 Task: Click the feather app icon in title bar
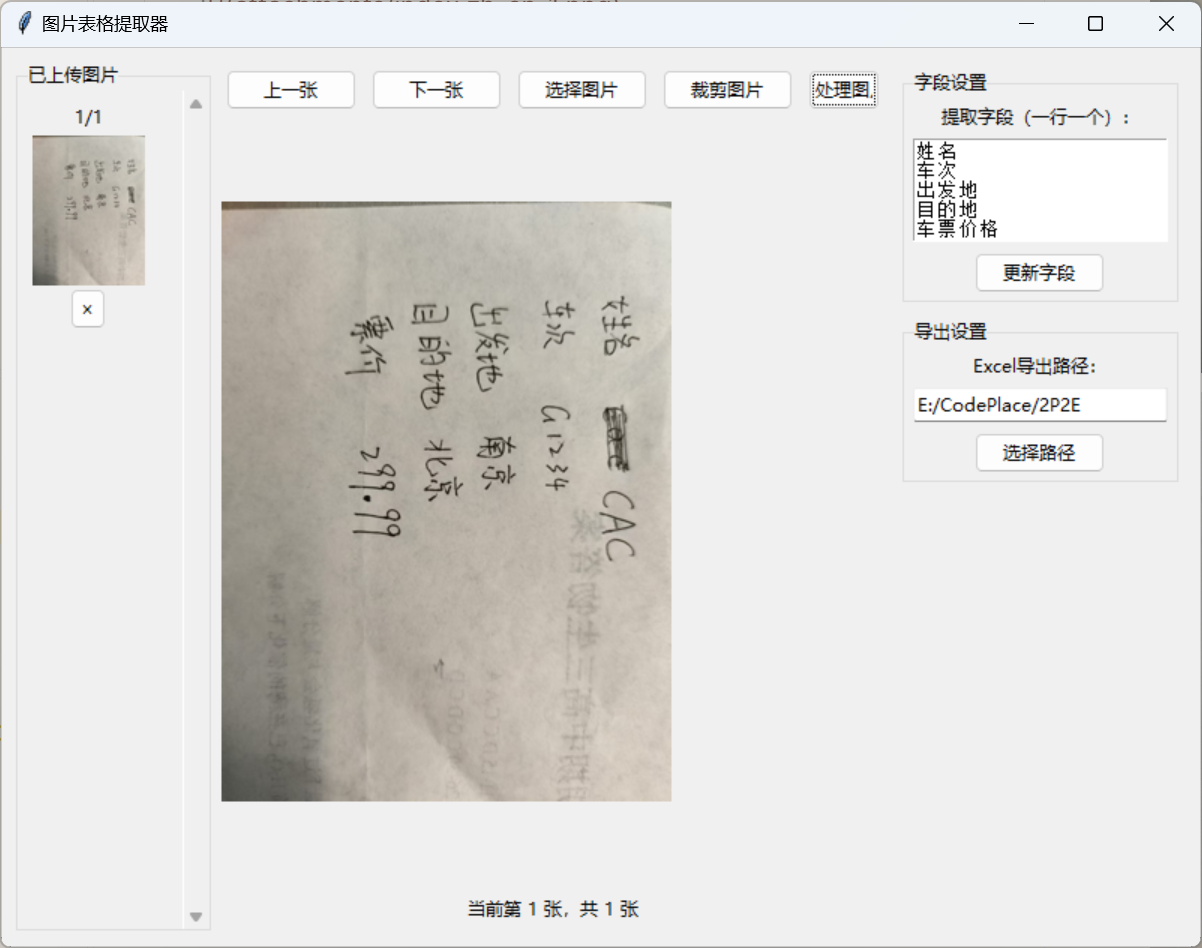coord(25,23)
